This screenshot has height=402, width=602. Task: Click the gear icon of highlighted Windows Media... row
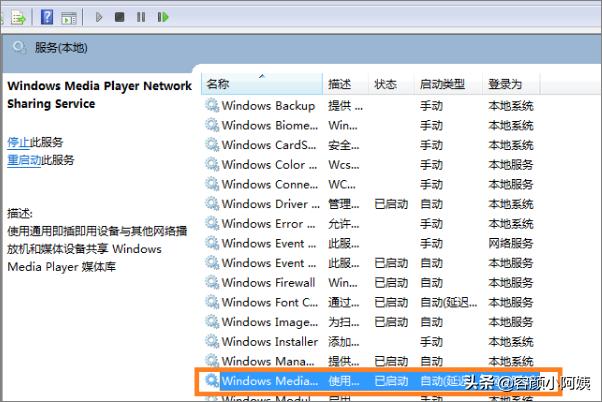tap(212, 380)
